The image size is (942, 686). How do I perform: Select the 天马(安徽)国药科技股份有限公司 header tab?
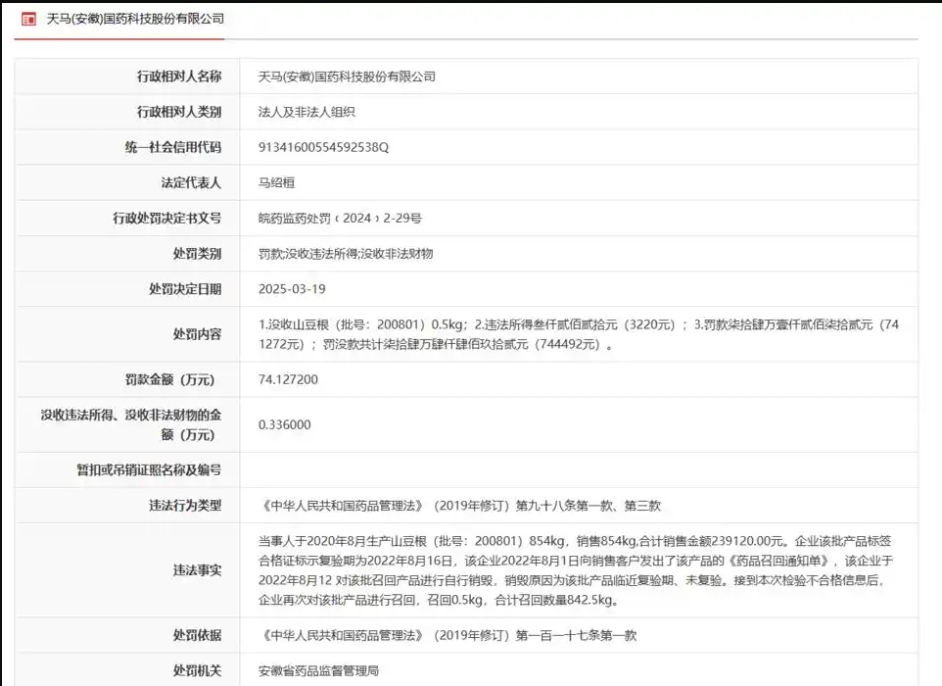pos(135,19)
